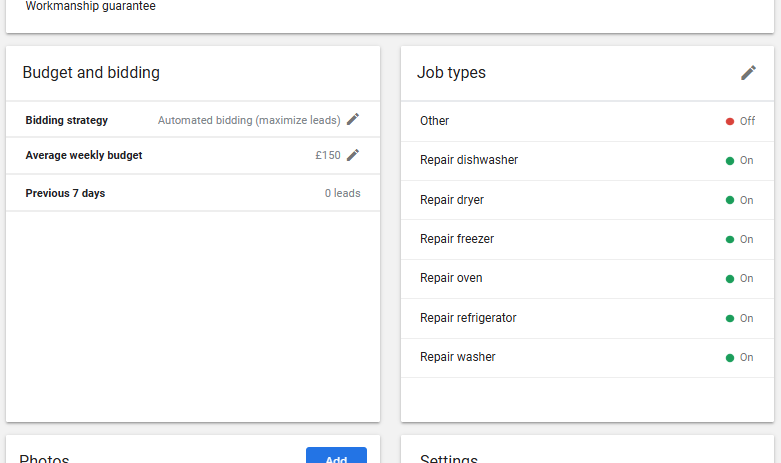Screen dimensions: 781x463
Task: Click the Previous 7 days leads row
Action: click(x=192, y=193)
